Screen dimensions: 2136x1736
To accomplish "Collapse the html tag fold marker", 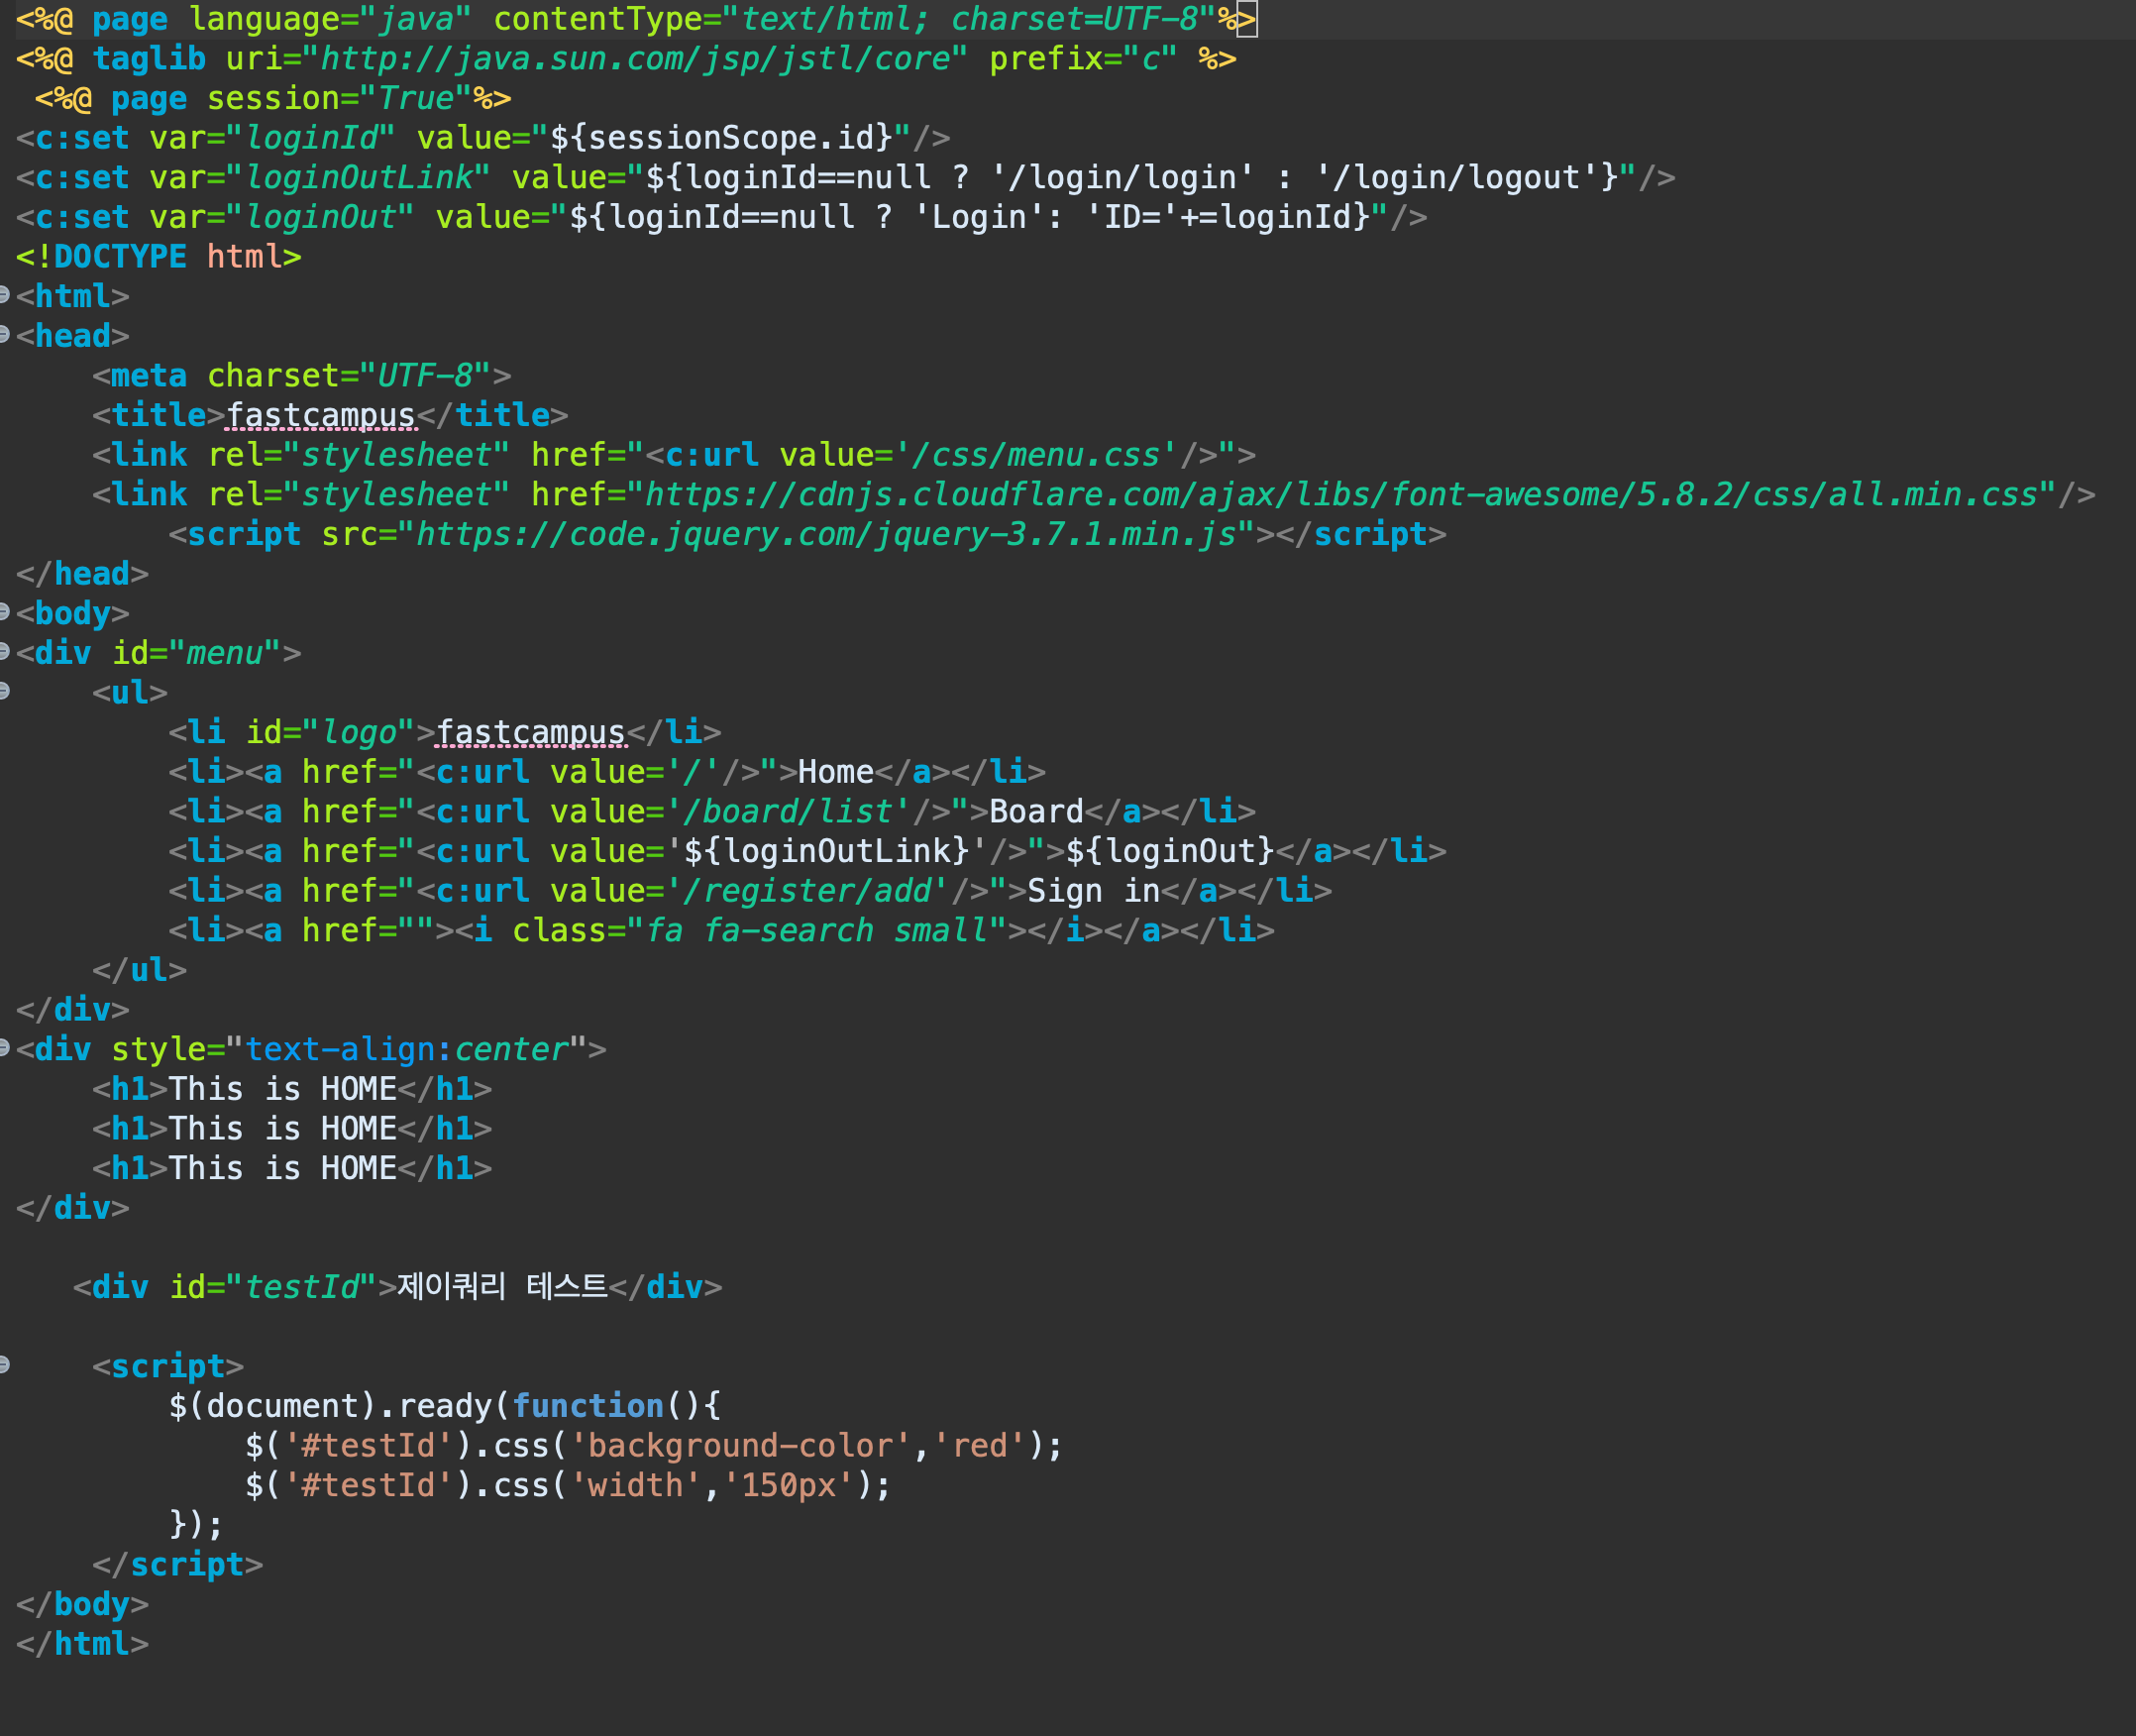I will (x=4, y=294).
